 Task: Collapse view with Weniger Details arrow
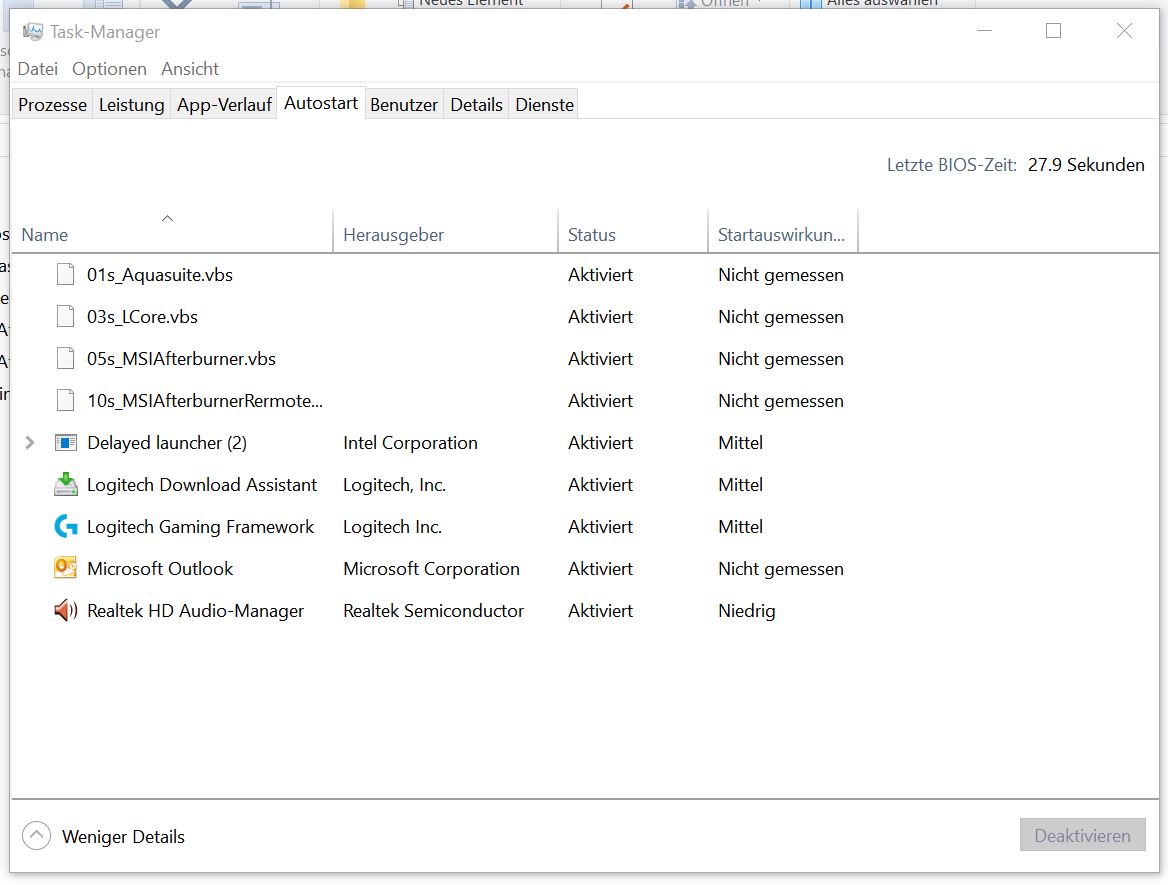(36, 836)
